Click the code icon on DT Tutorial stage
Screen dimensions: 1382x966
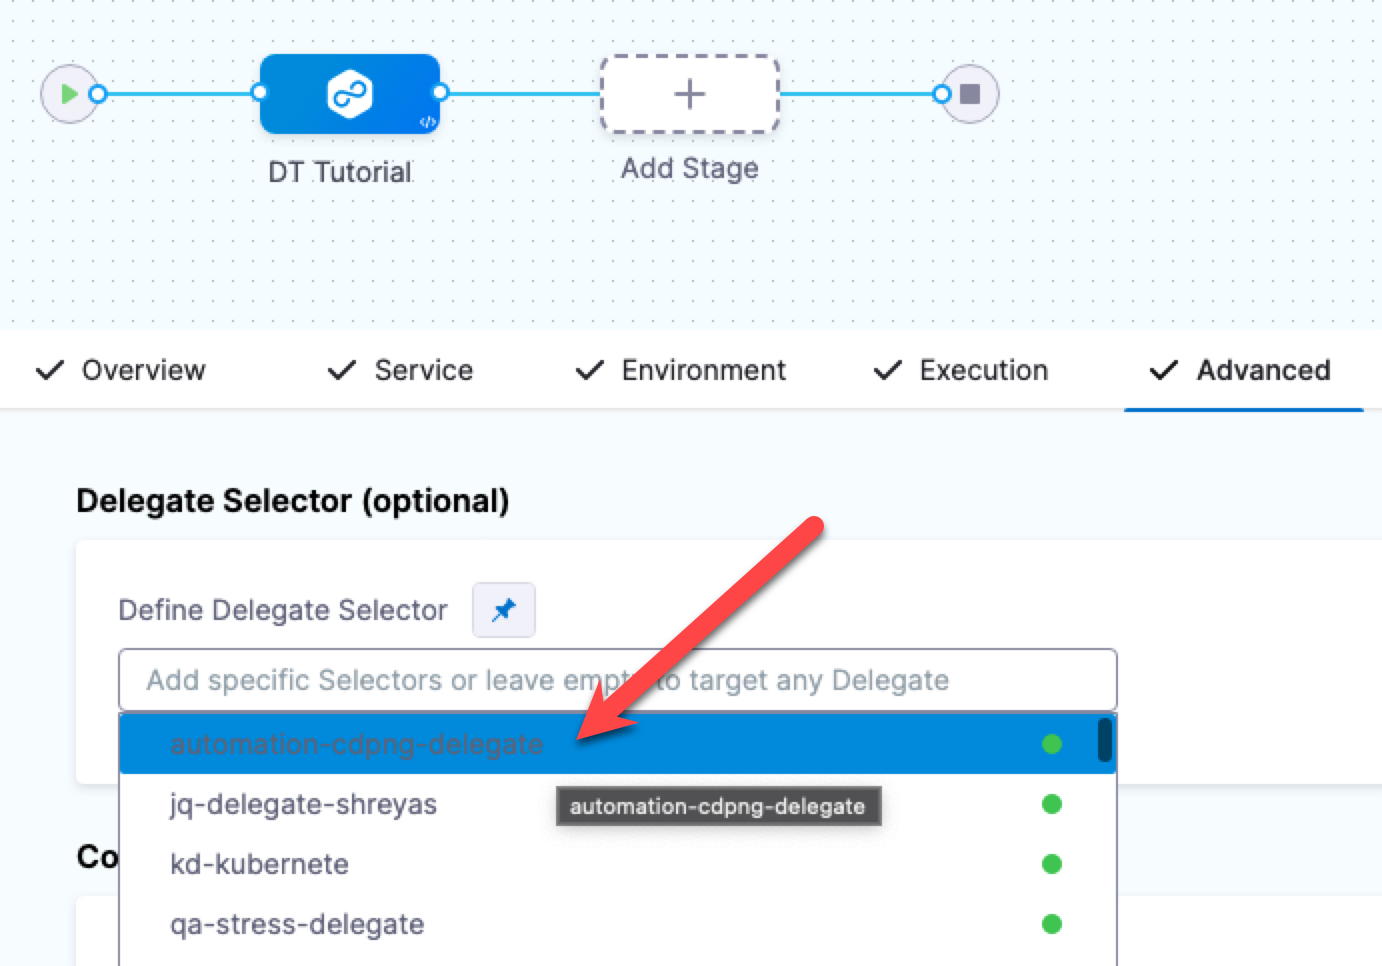click(427, 122)
